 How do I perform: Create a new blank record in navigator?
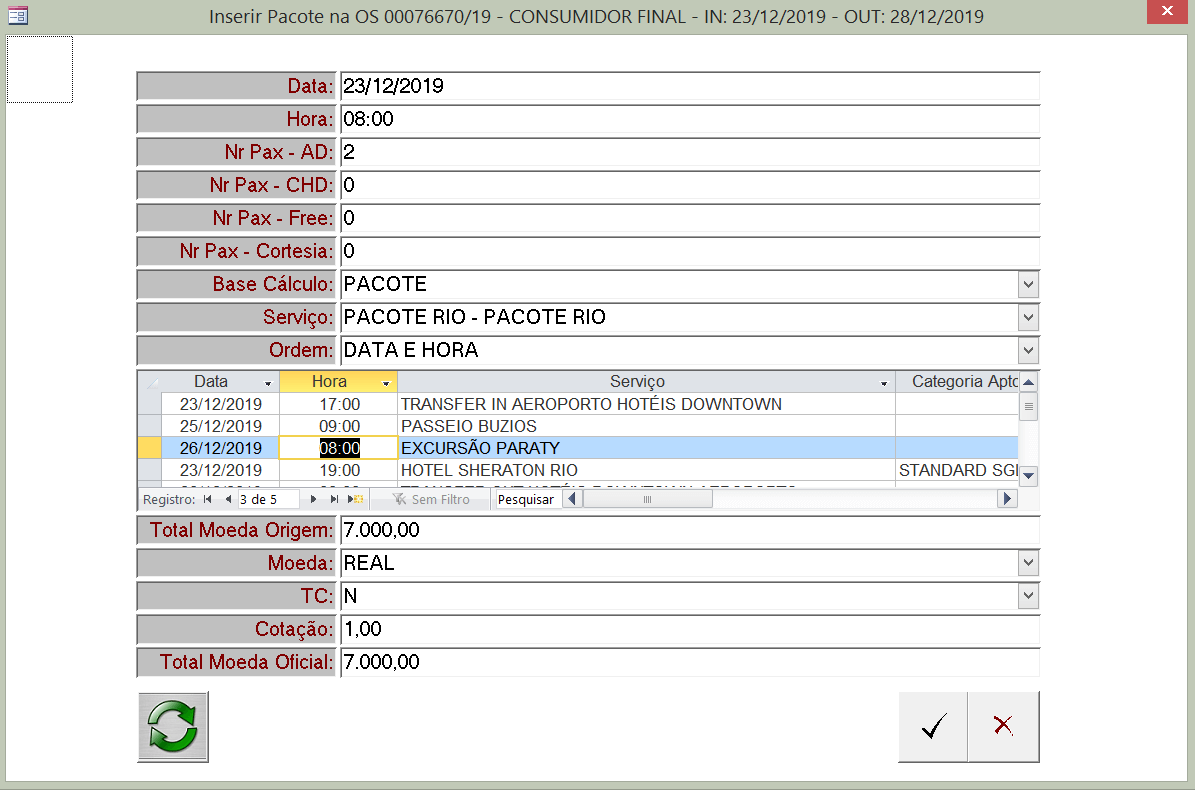[356, 499]
